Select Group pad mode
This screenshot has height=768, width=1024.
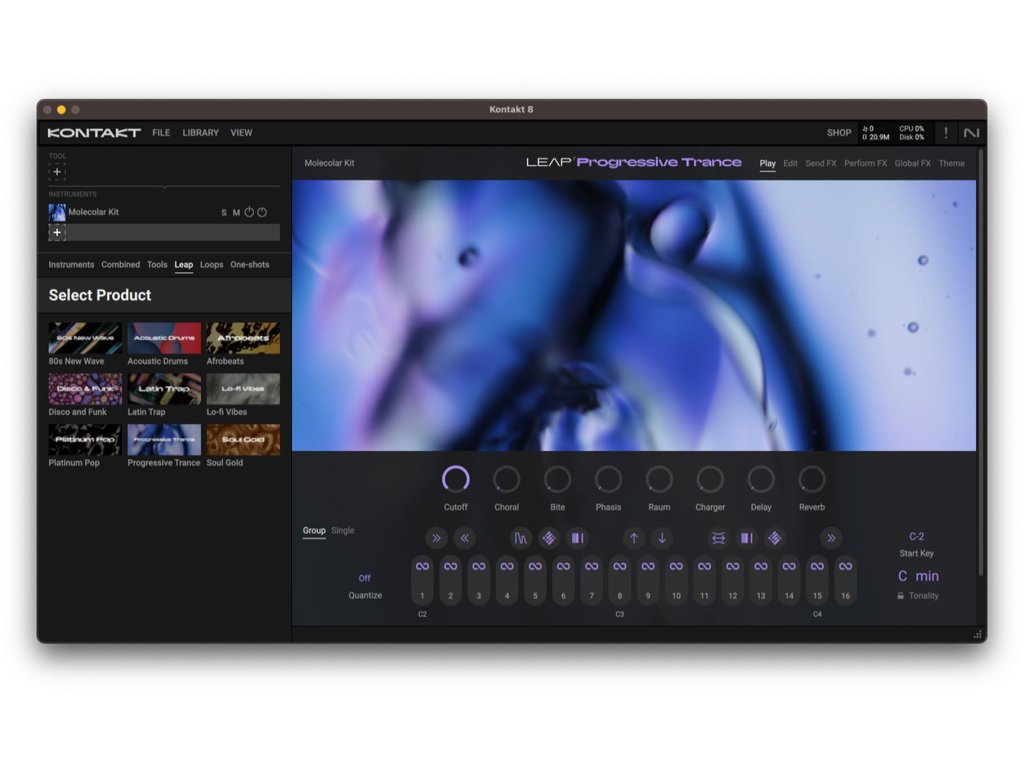pyautogui.click(x=314, y=530)
